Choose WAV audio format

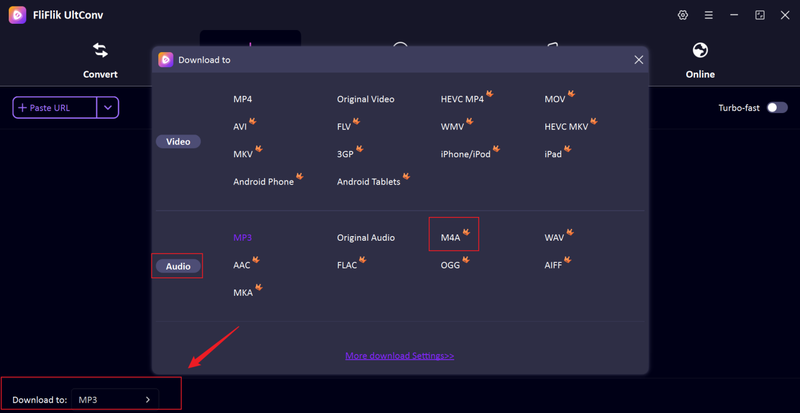pyautogui.click(x=554, y=237)
